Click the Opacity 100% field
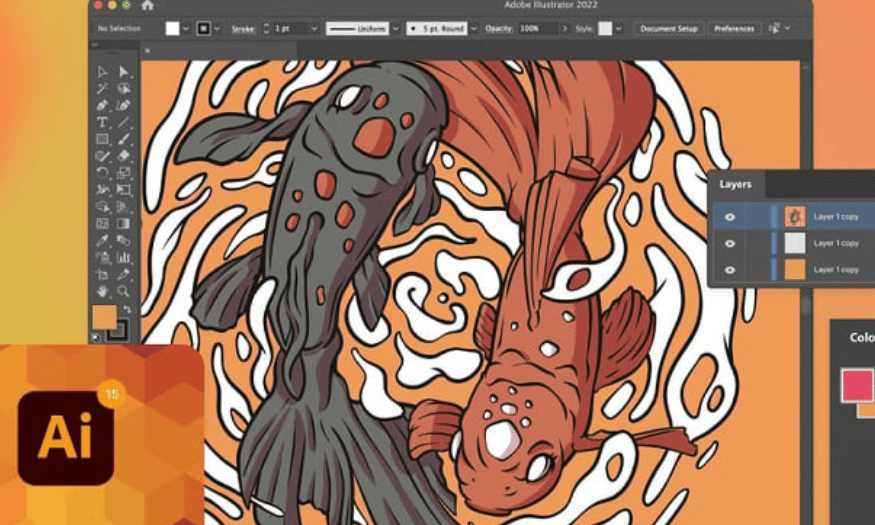This screenshot has height=525, width=875. (x=537, y=28)
